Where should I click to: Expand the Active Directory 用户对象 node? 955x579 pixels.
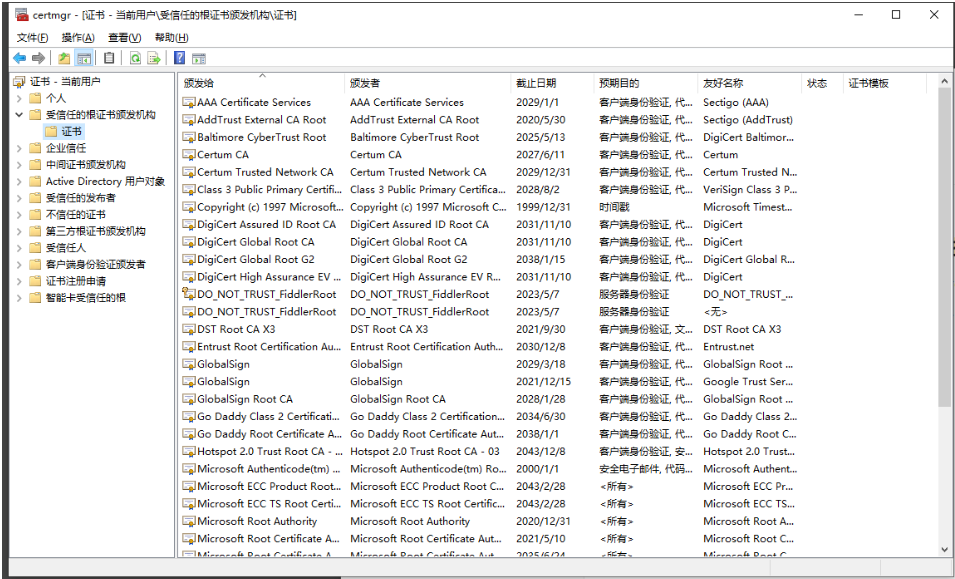19,181
